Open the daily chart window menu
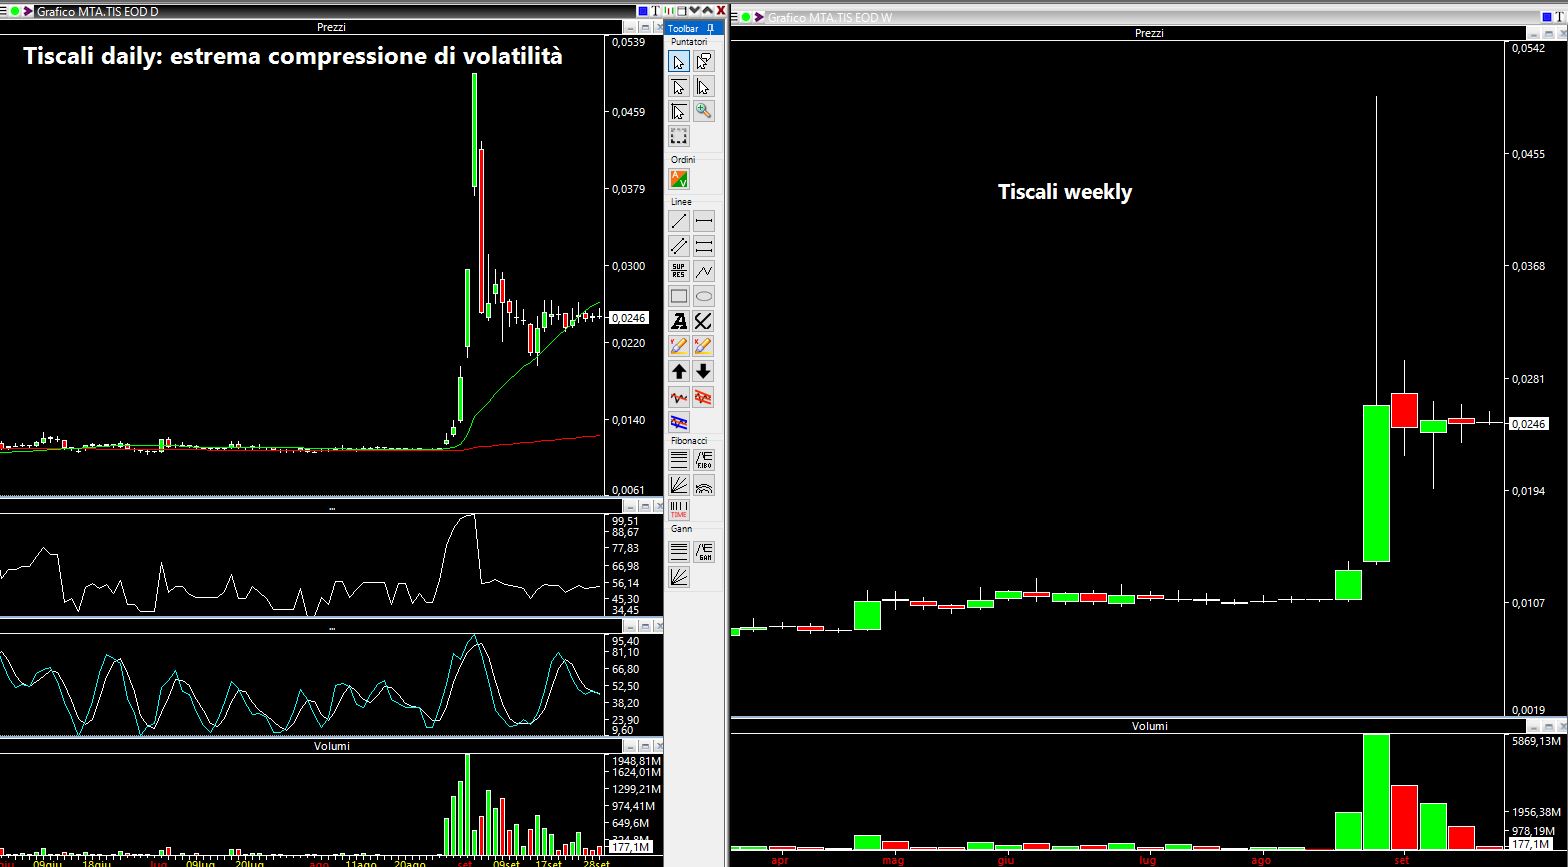 (4, 11)
